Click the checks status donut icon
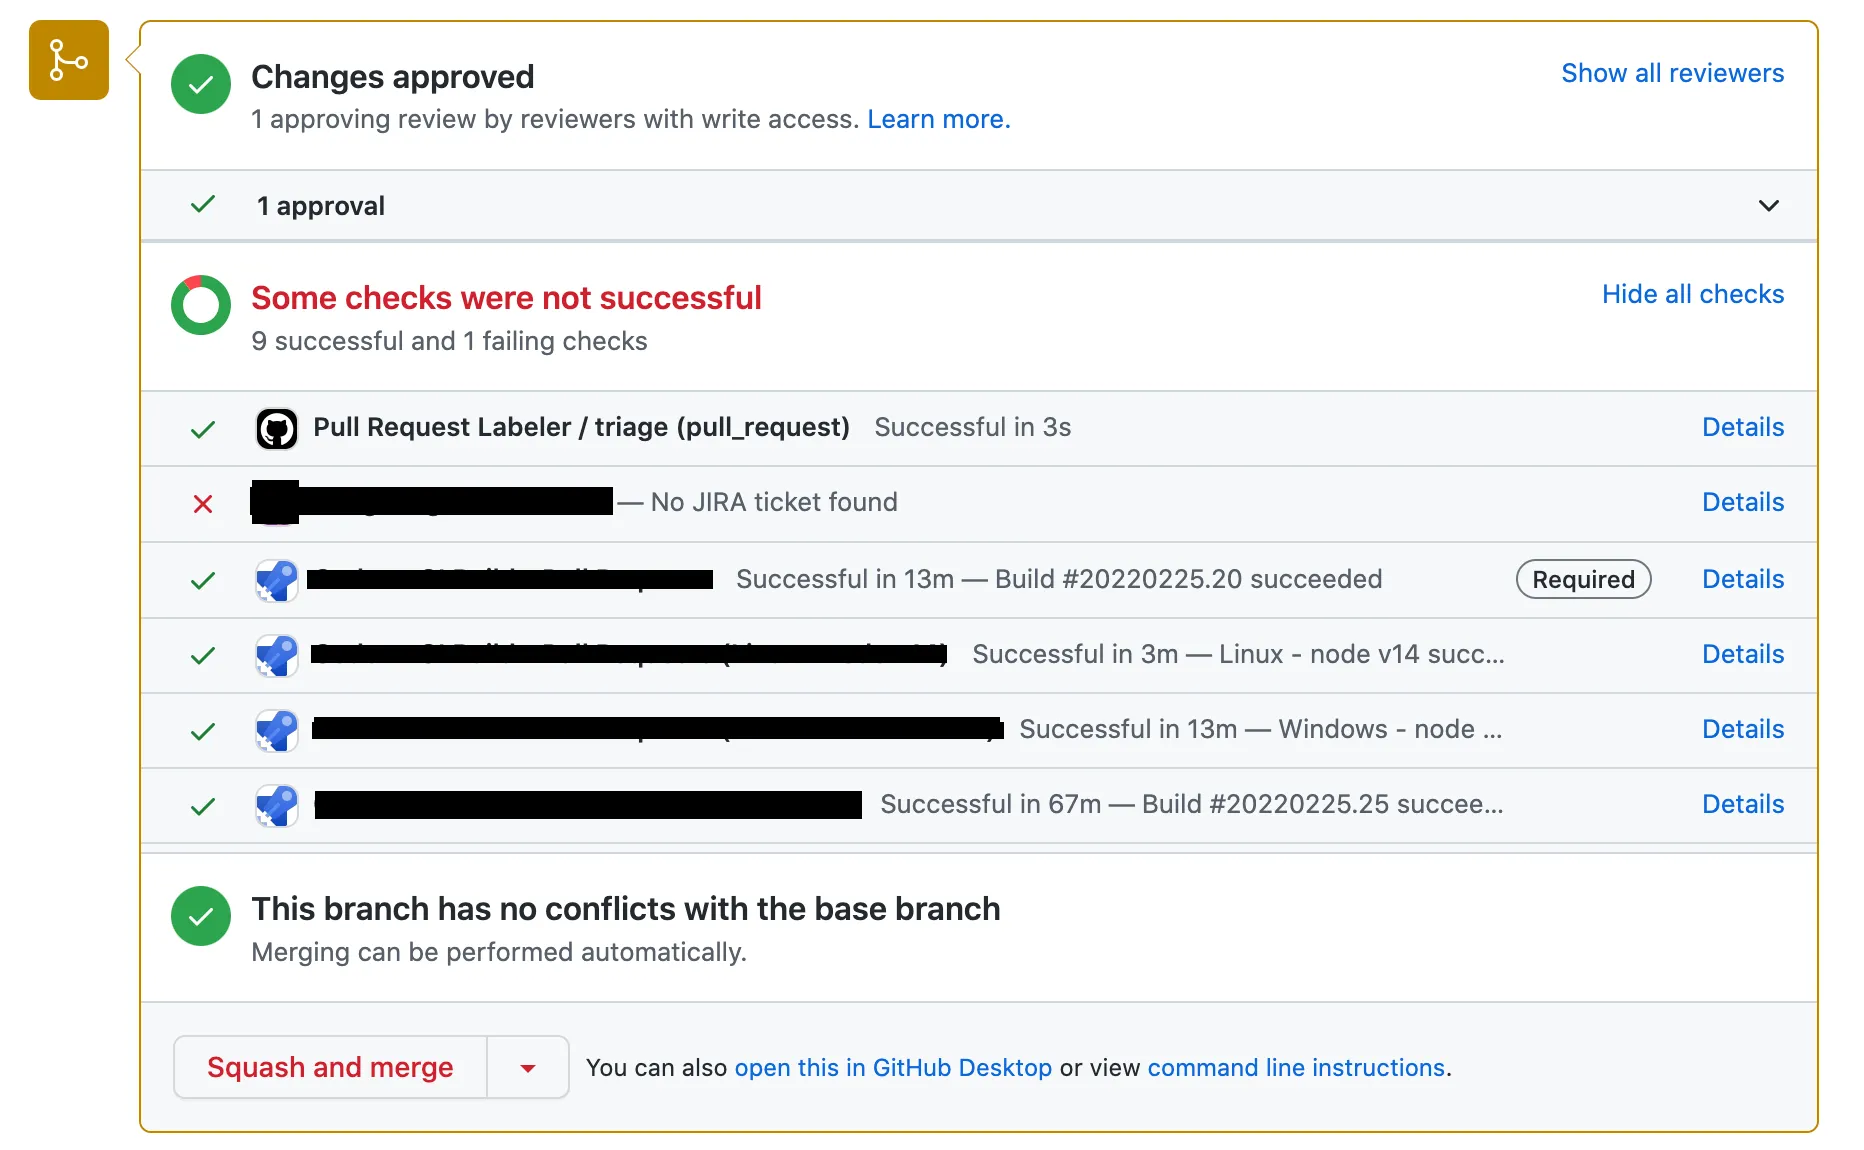1864x1150 pixels. (201, 305)
